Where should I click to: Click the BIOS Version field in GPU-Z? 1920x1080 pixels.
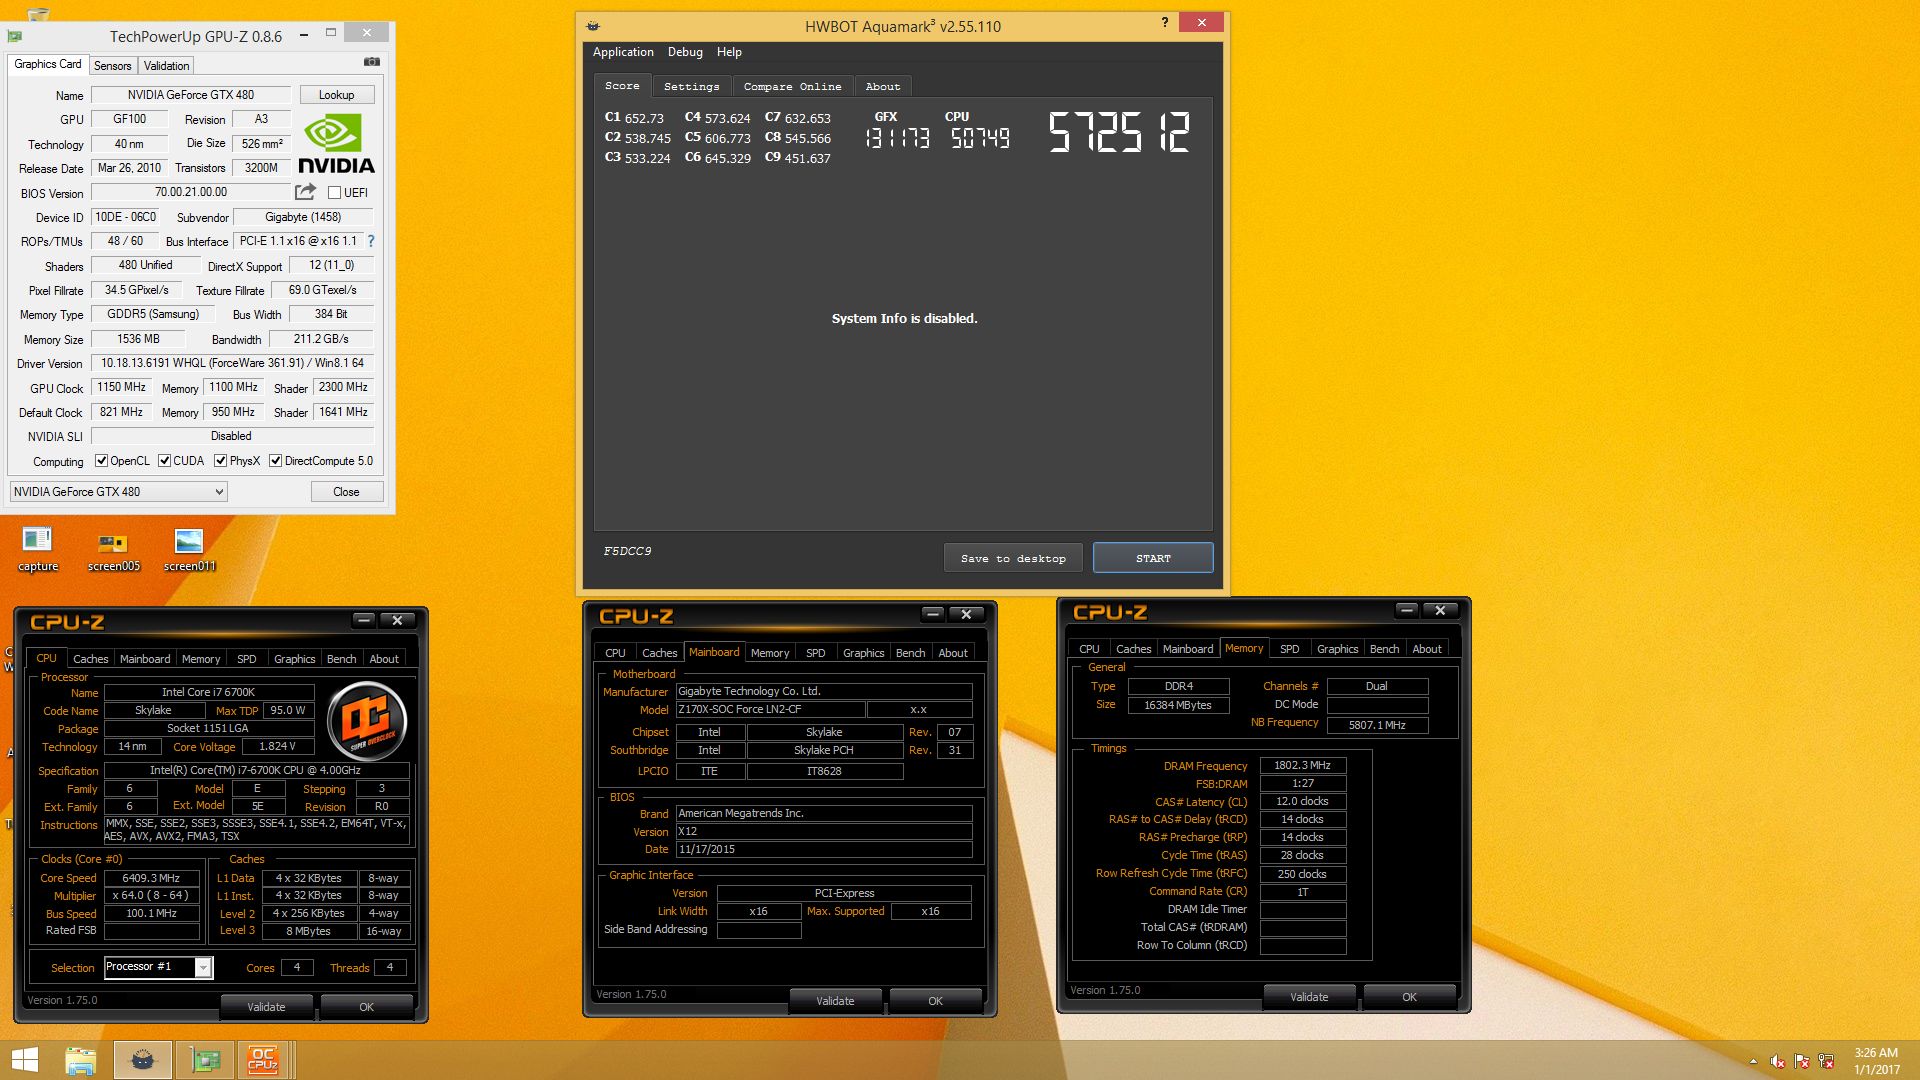[191, 192]
